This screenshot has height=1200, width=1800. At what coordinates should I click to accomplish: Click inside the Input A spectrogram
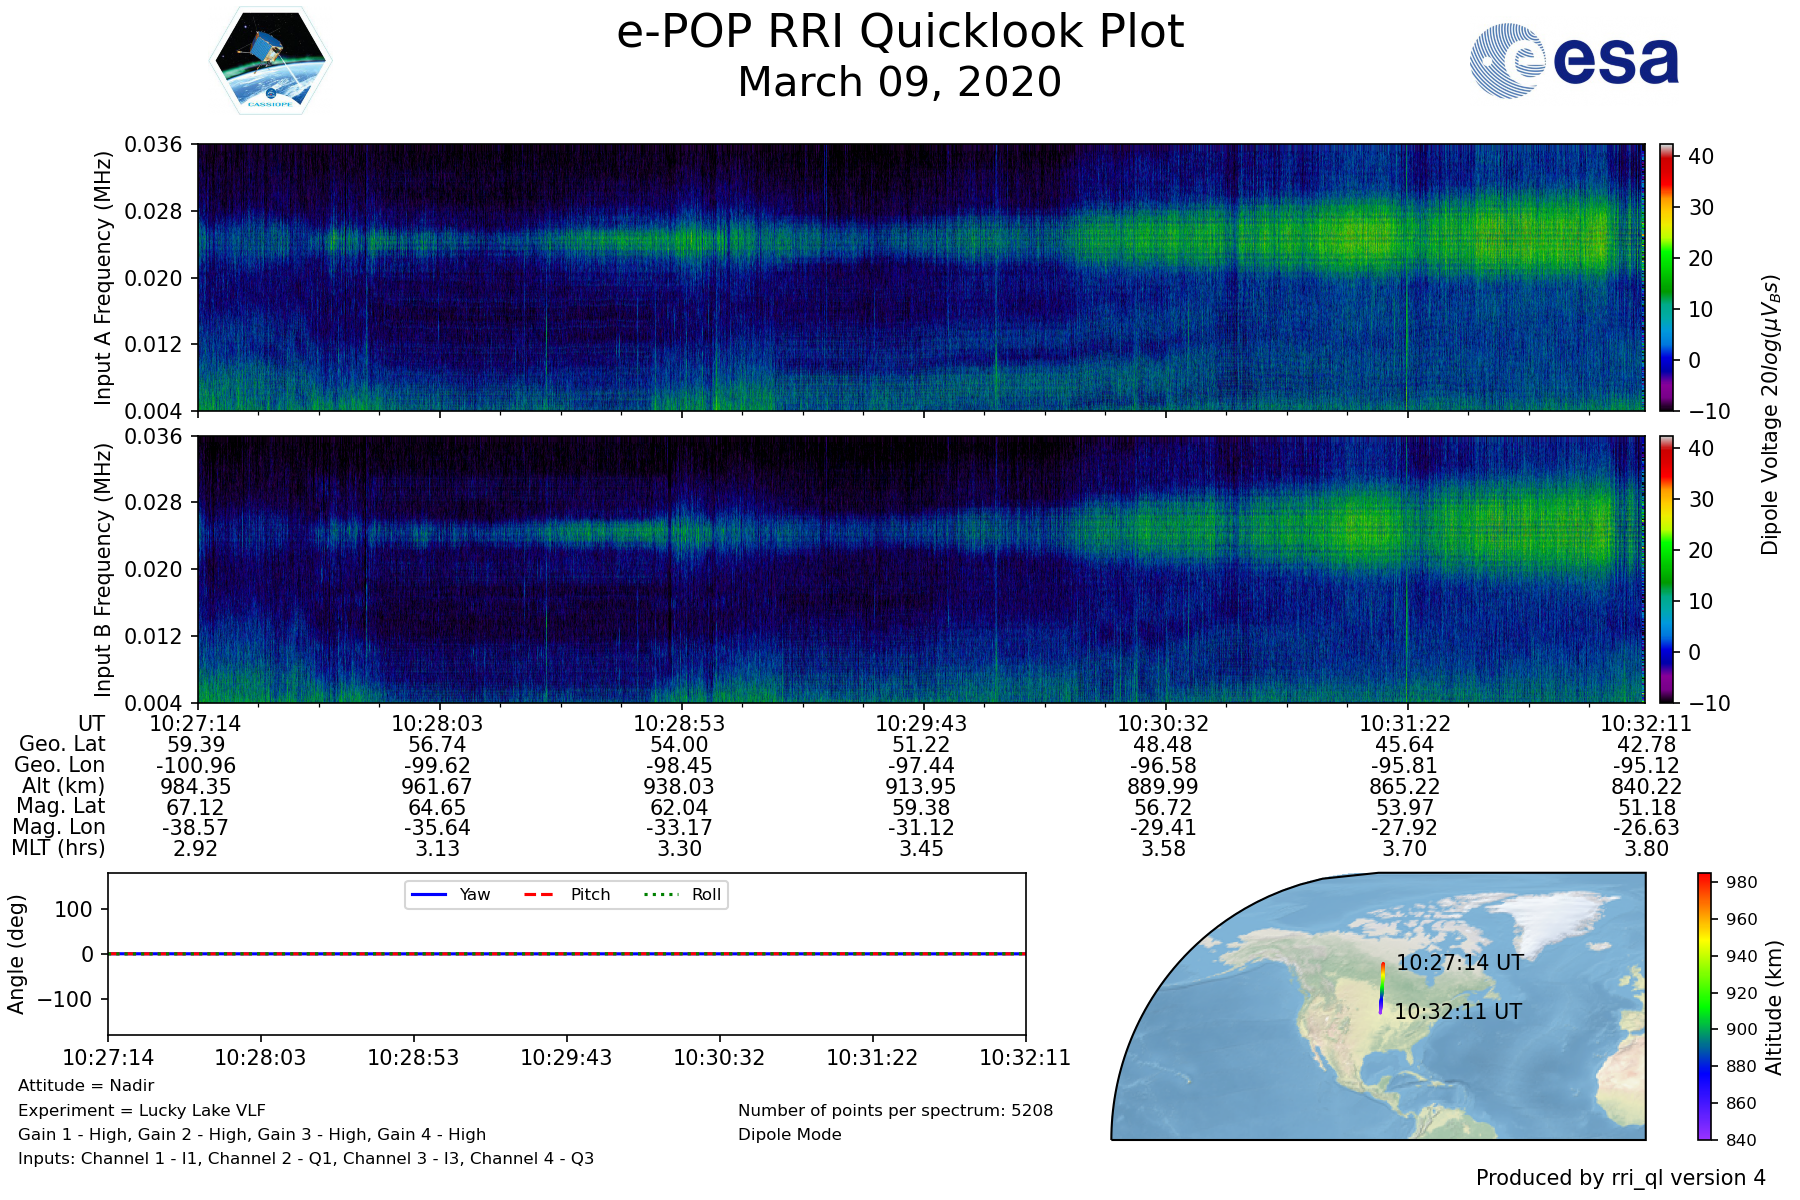tap(920, 277)
